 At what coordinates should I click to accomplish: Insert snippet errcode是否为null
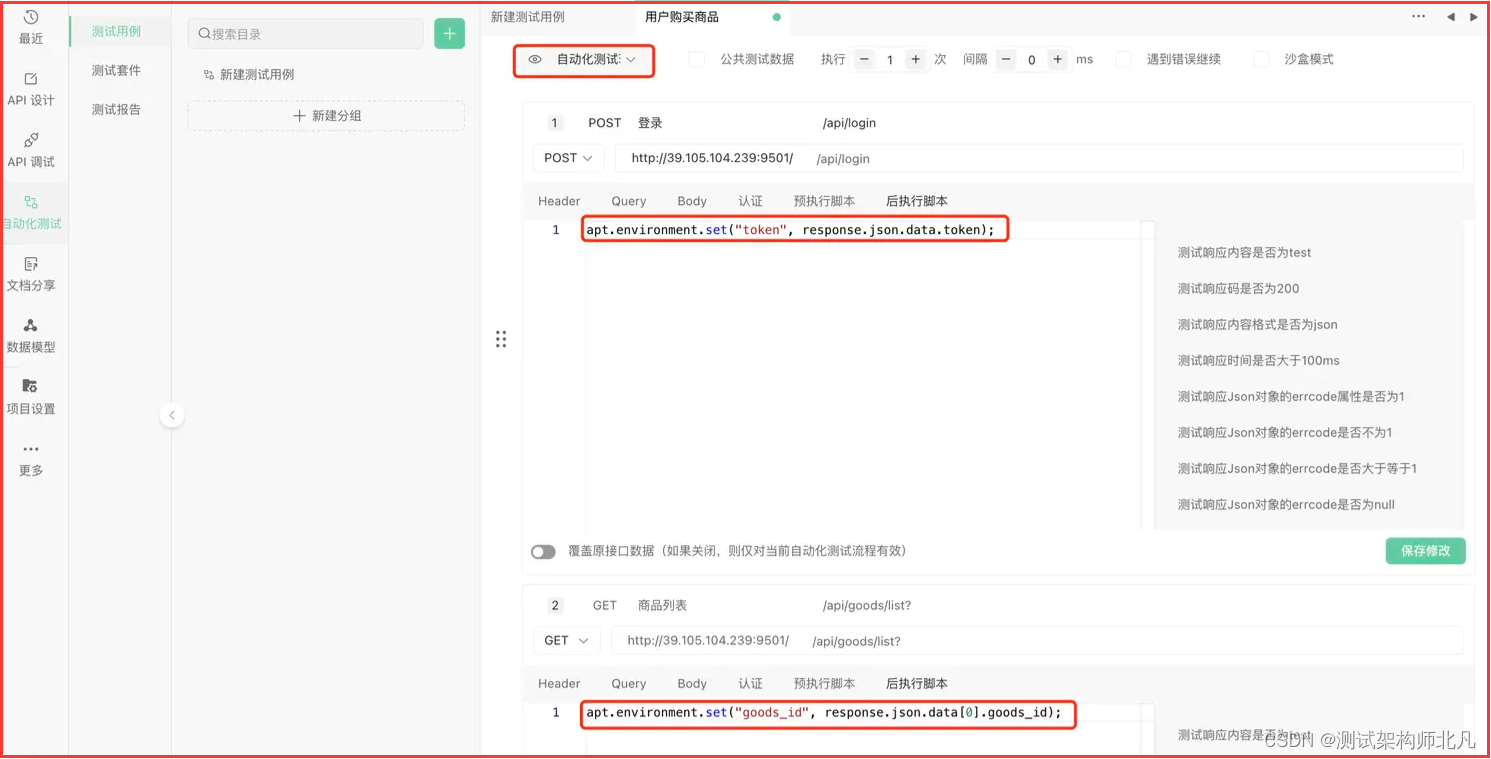click(1286, 505)
